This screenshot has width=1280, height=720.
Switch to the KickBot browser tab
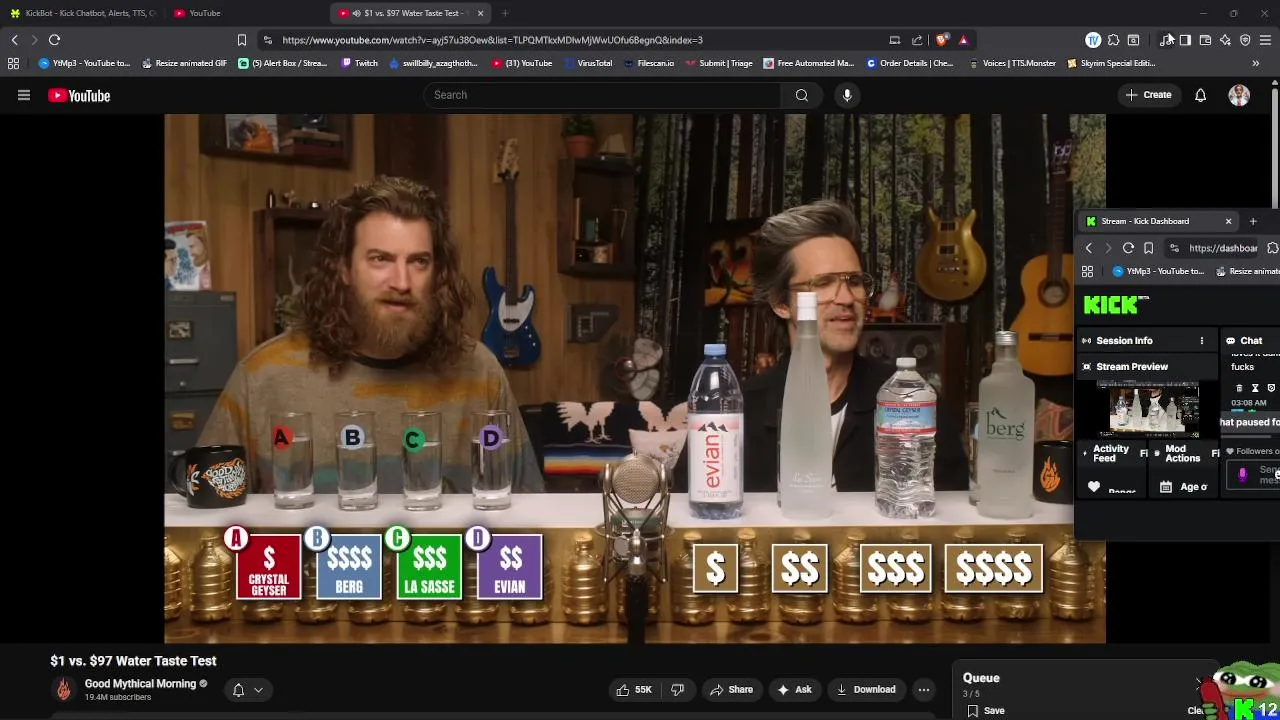click(82, 13)
